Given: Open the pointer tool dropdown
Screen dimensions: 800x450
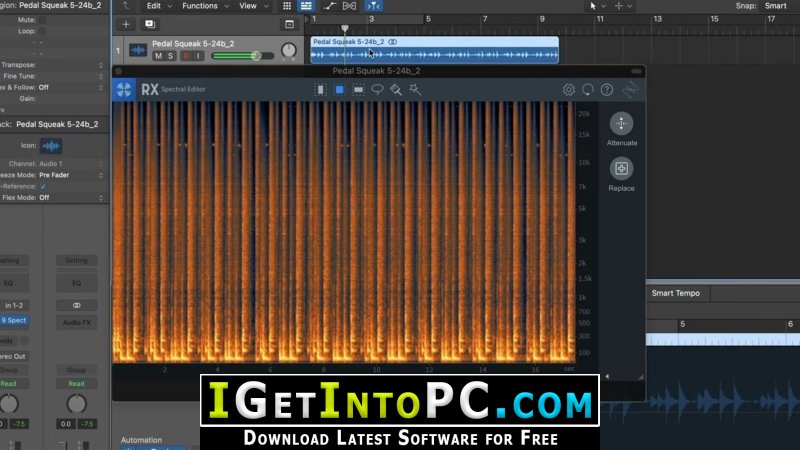Looking at the screenshot, I should click(596, 6).
